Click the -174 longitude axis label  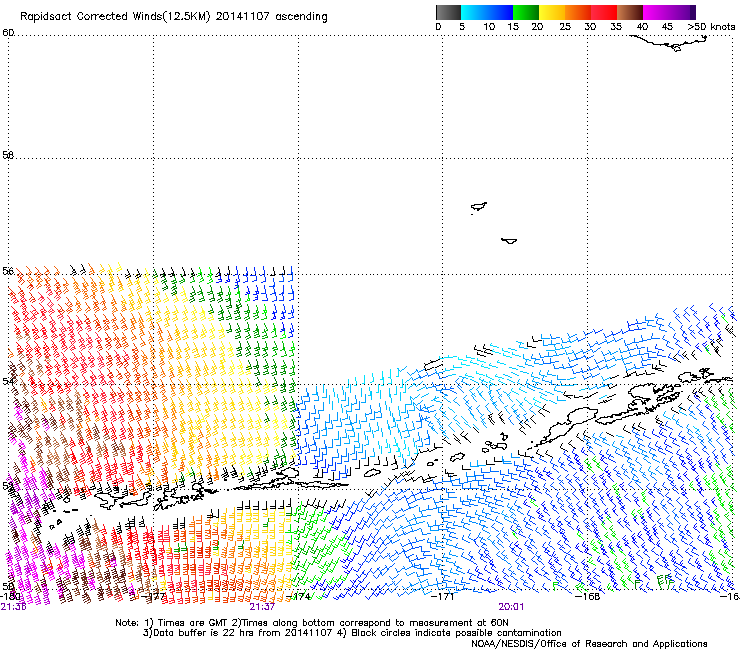[299, 596]
